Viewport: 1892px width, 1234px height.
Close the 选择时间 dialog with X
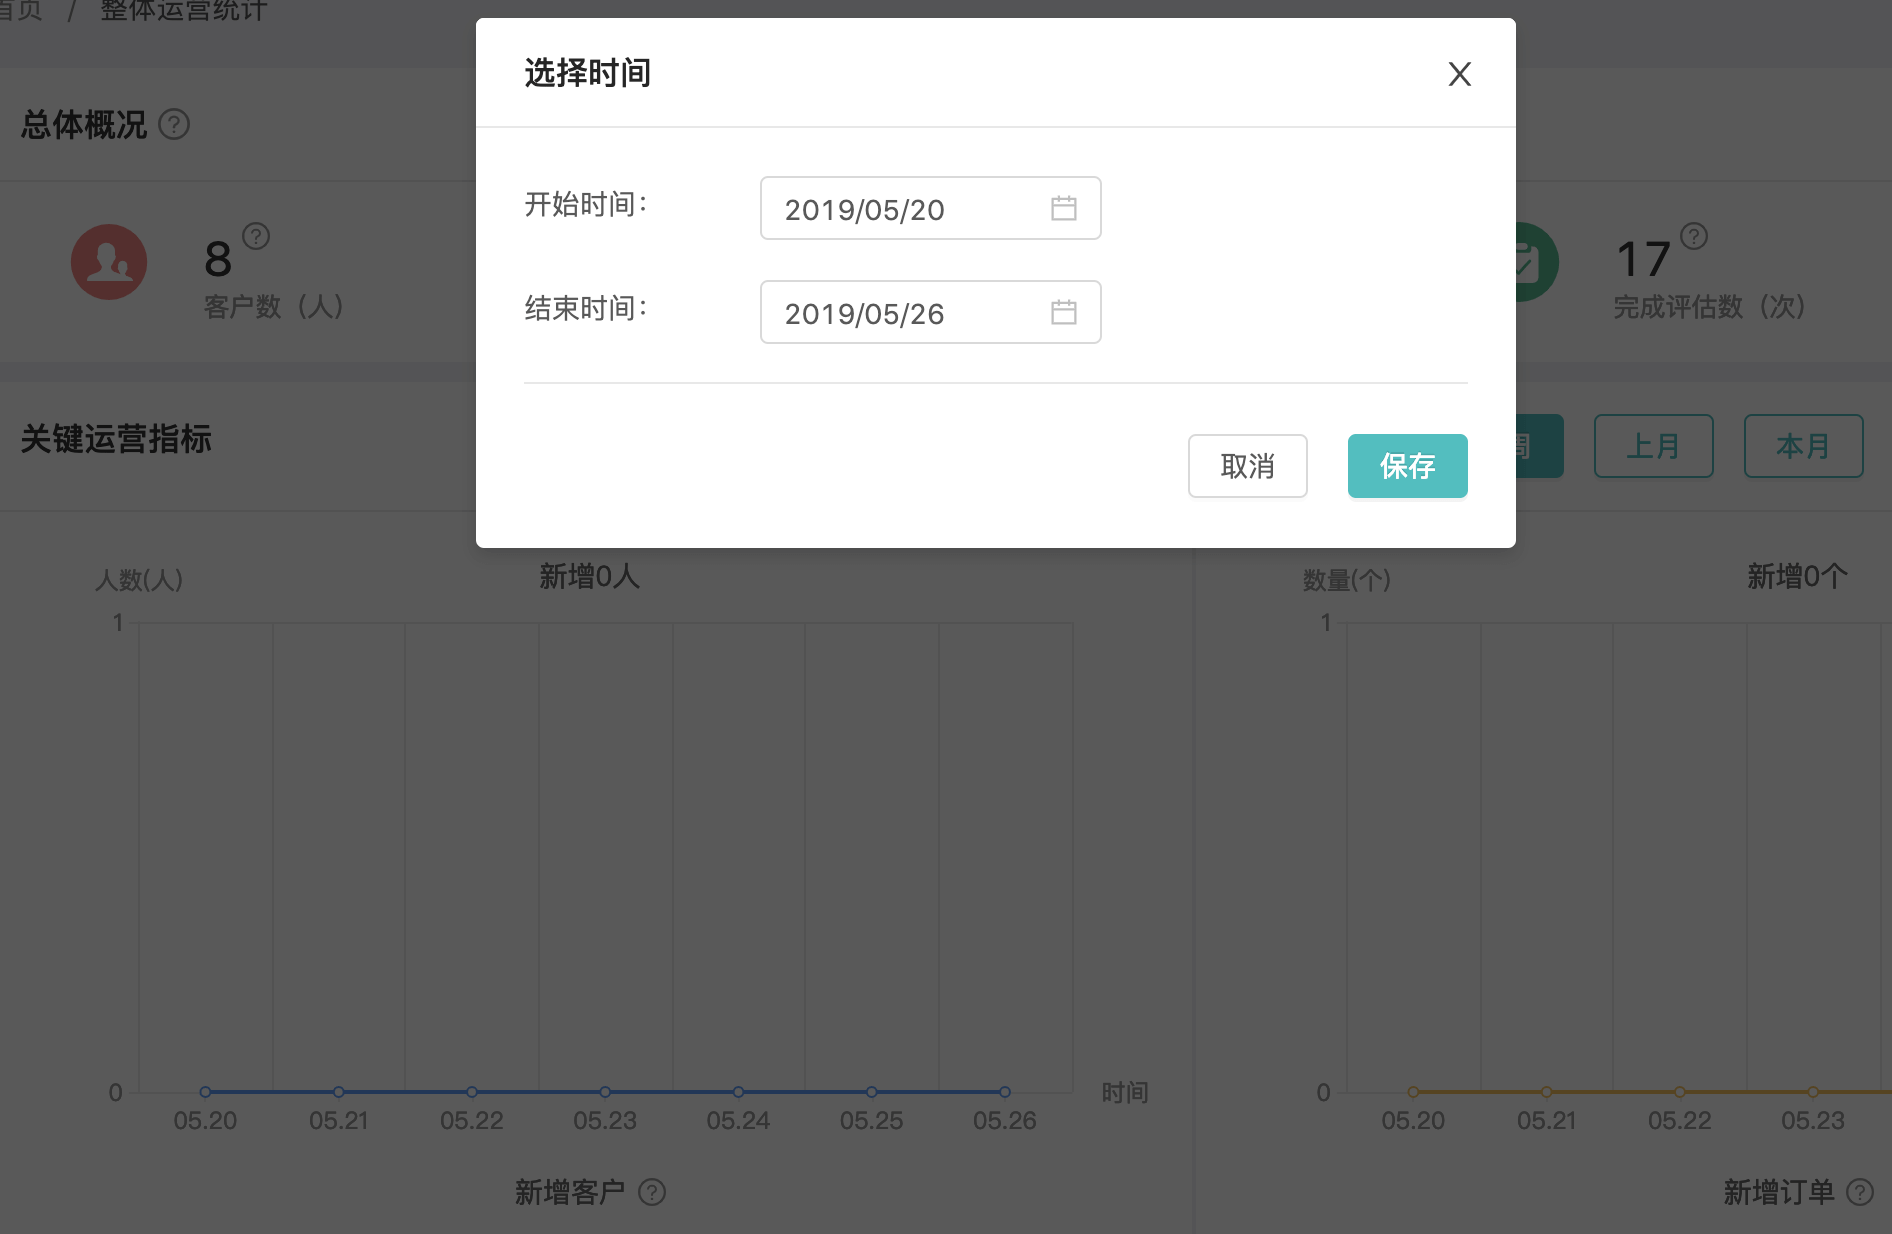[x=1459, y=74]
